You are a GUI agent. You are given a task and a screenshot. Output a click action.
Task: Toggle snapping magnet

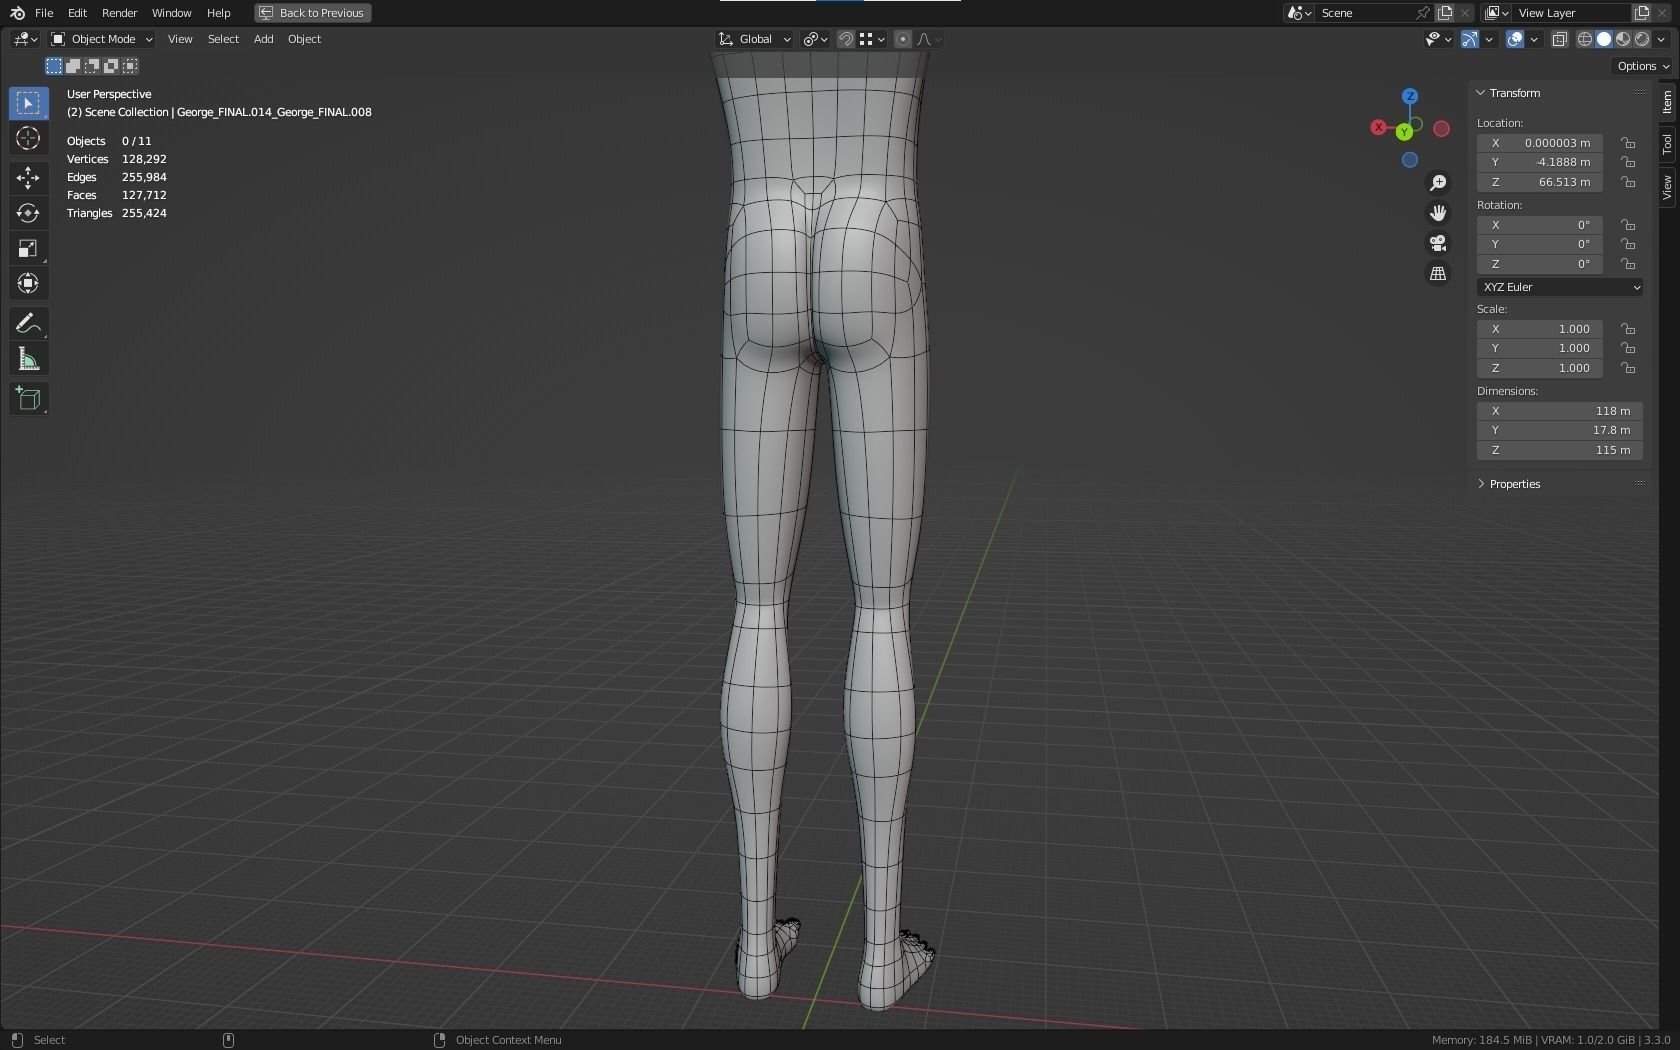pyautogui.click(x=845, y=39)
